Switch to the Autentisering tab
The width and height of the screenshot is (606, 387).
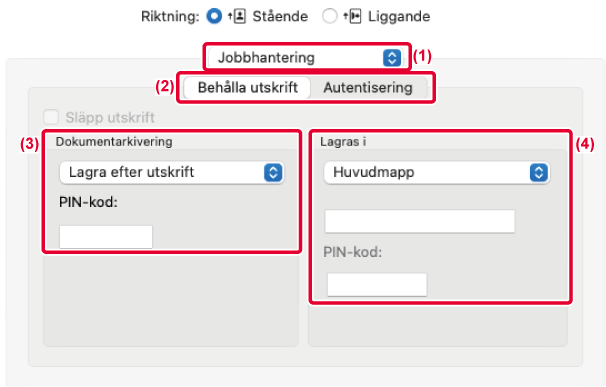pyautogui.click(x=368, y=87)
